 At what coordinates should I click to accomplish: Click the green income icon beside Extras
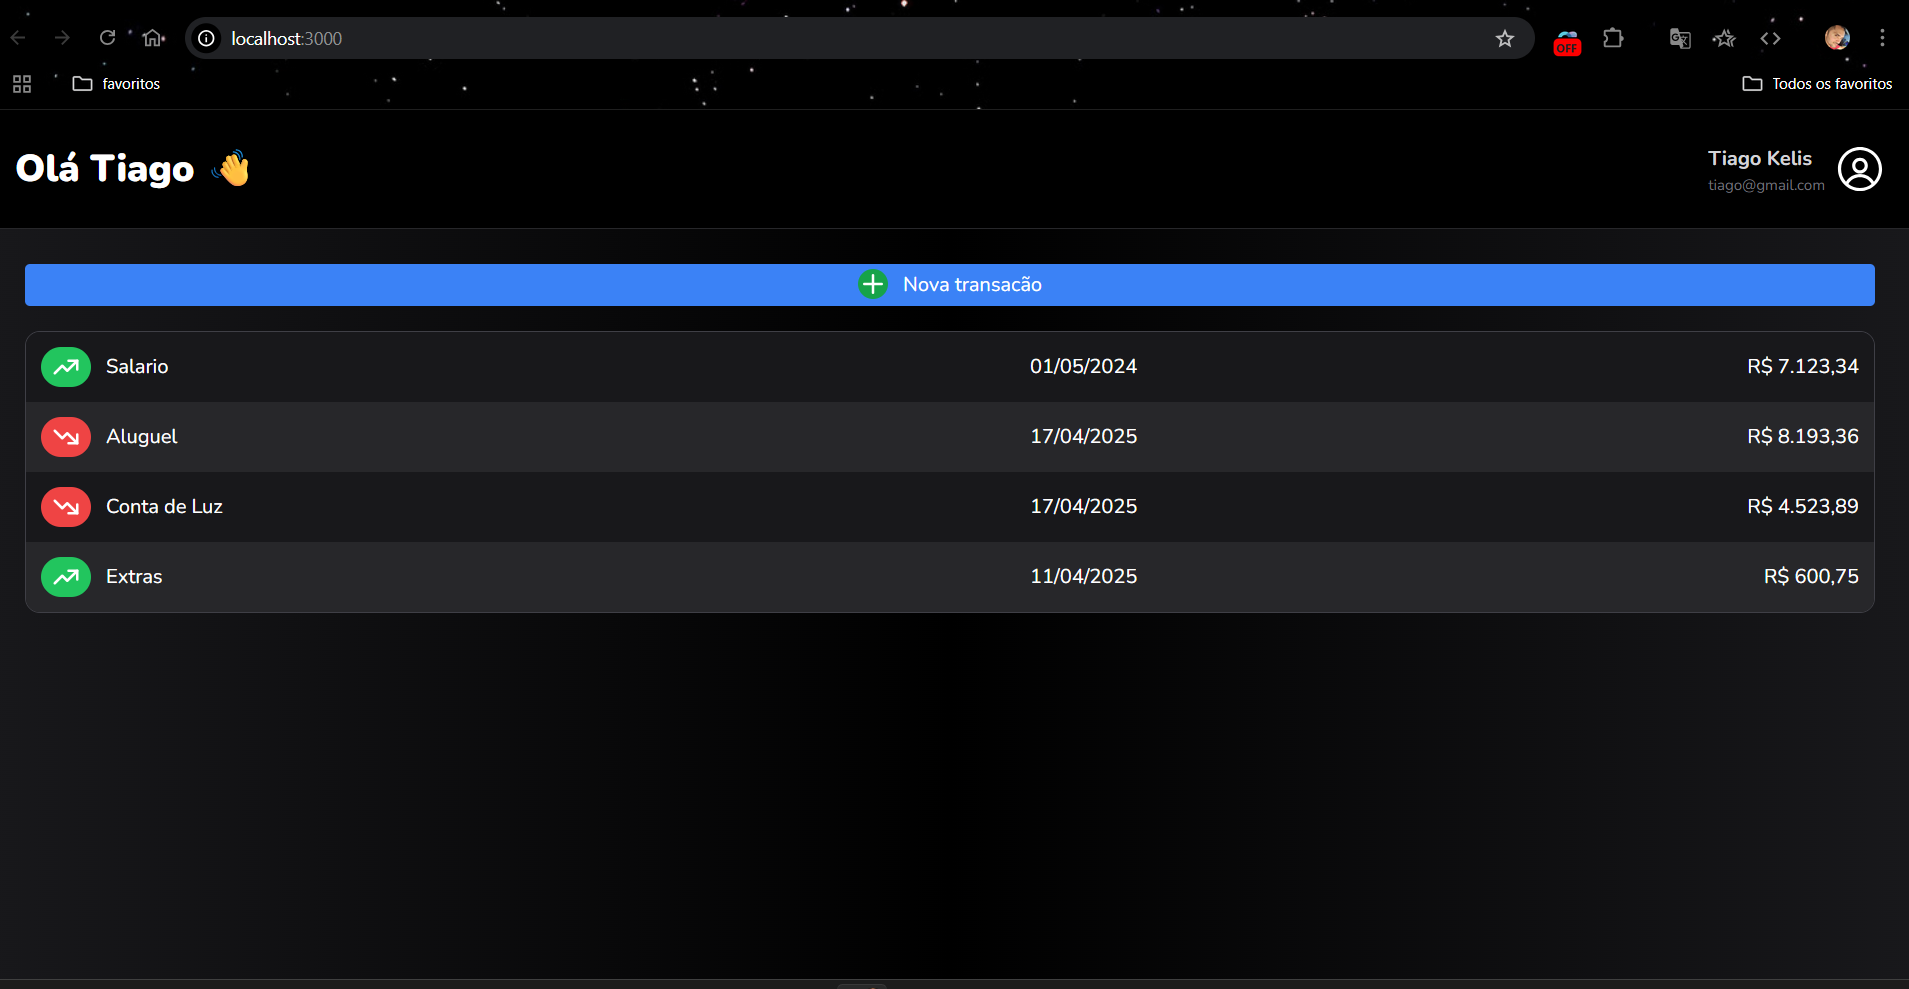66,577
